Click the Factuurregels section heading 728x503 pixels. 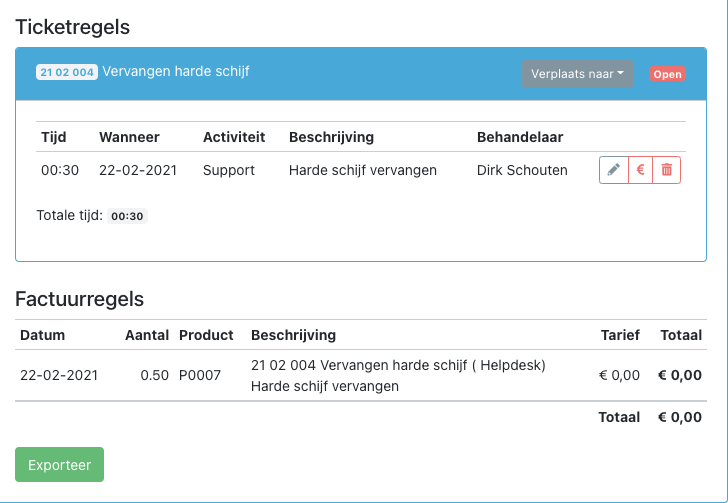[79, 299]
